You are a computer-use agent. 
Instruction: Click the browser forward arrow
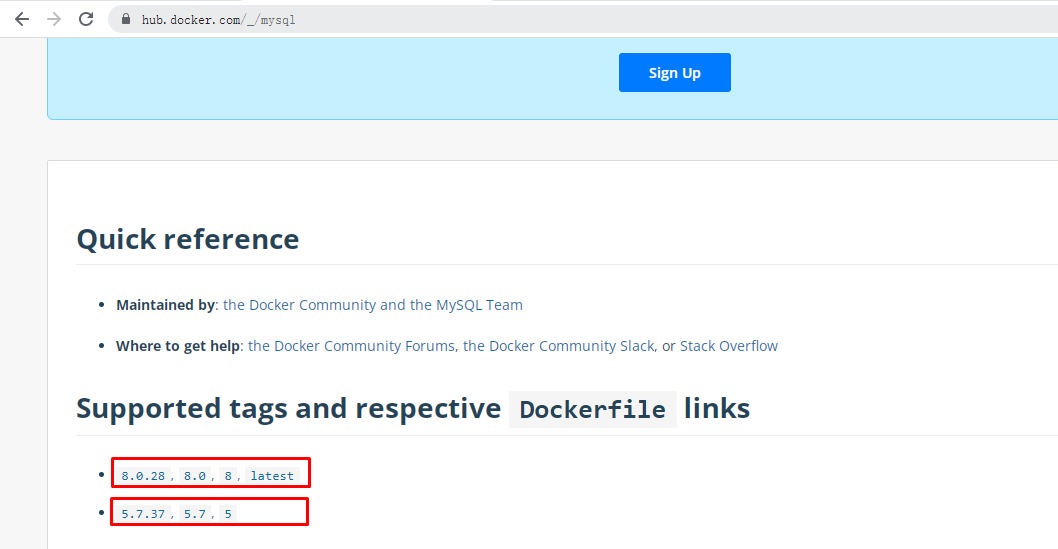(54, 19)
